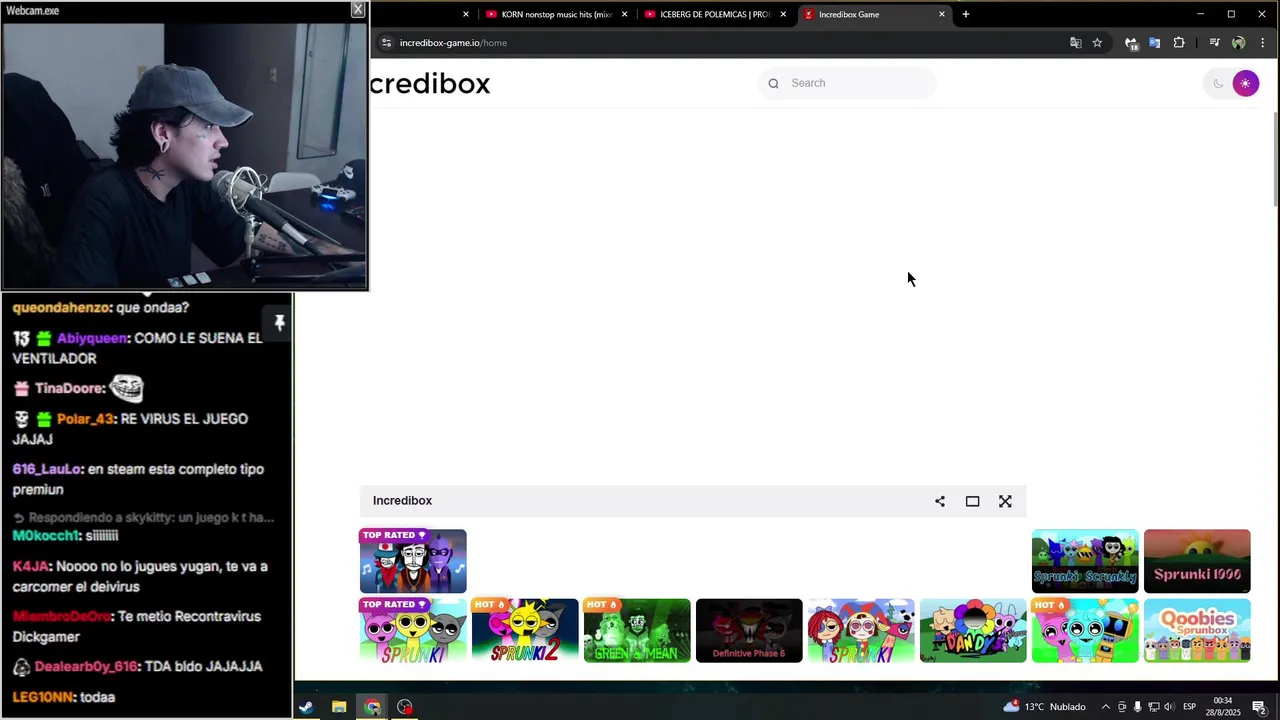
Task: Expand the hidden system tray icons
Action: (x=1106, y=707)
